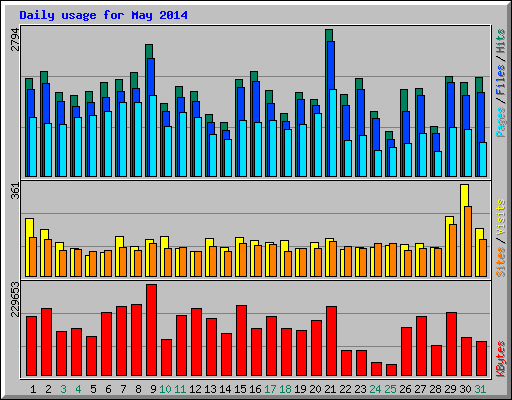Select the tallest red KBytes bar on day 9
This screenshot has width=512, height=400.
point(151,330)
